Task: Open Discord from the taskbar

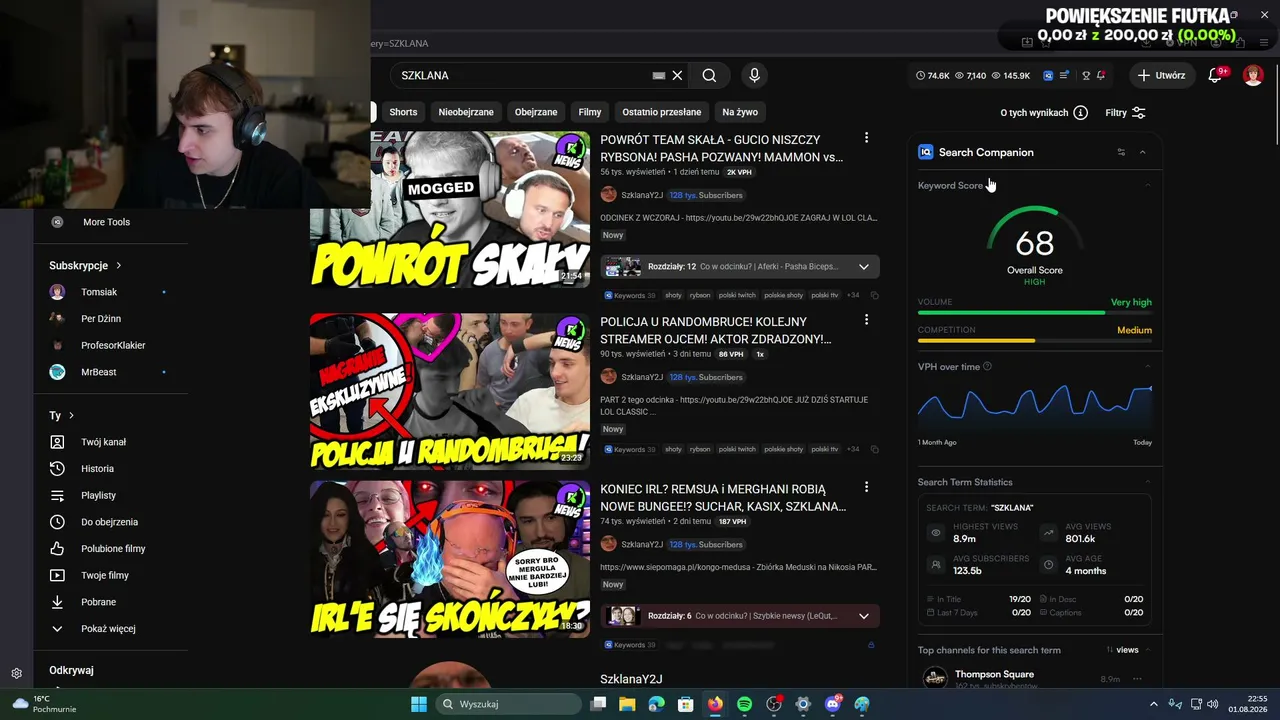Action: point(832,704)
